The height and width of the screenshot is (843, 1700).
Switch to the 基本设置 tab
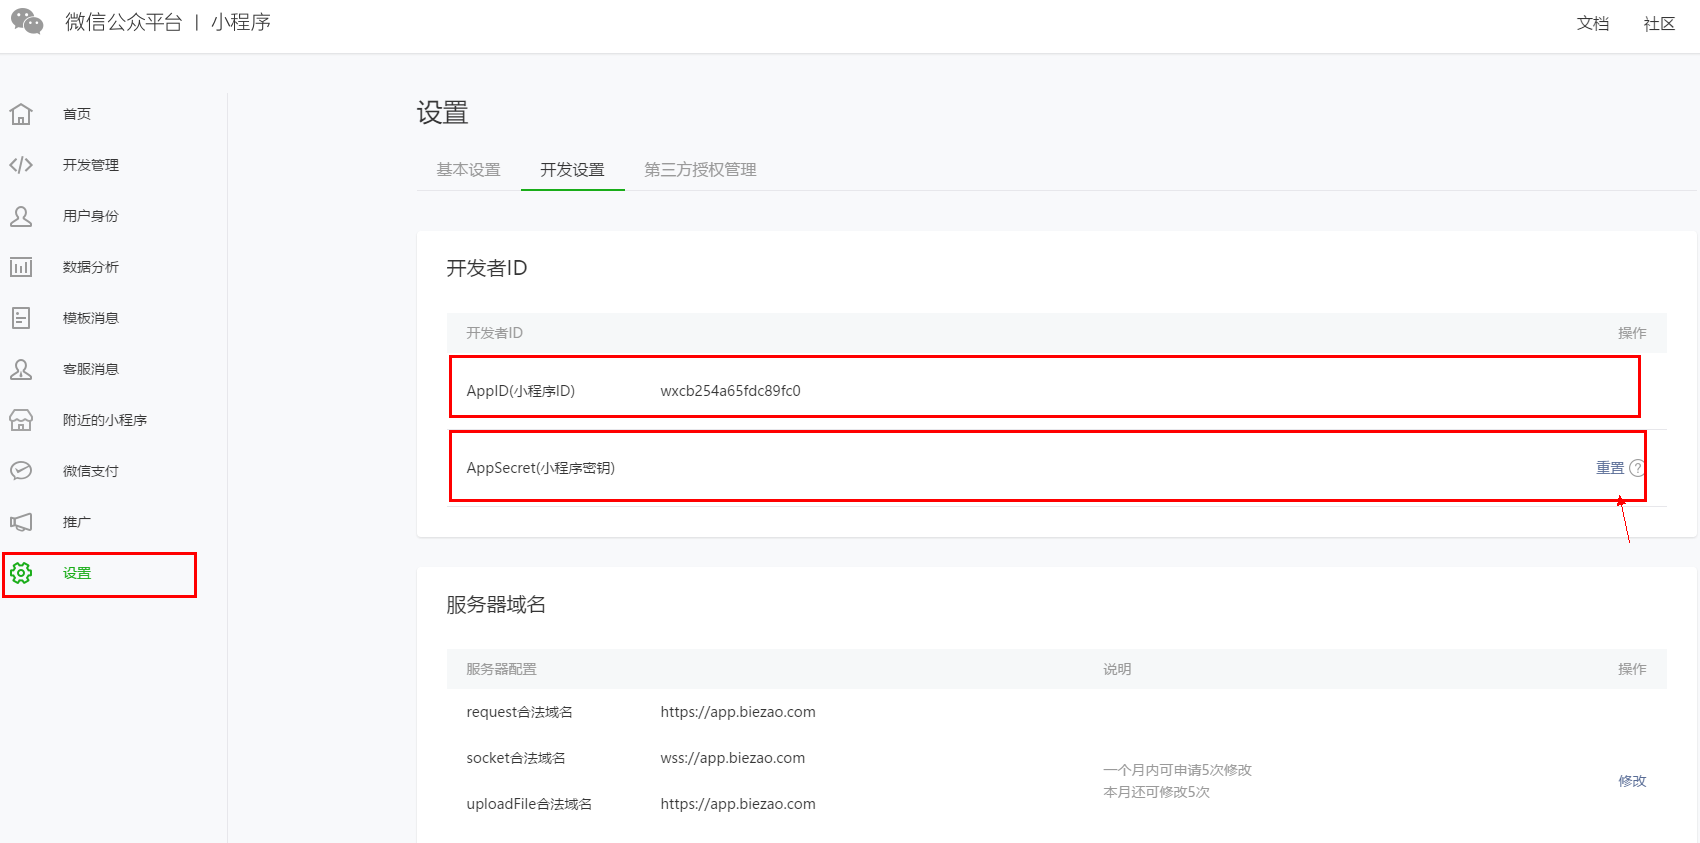468,170
